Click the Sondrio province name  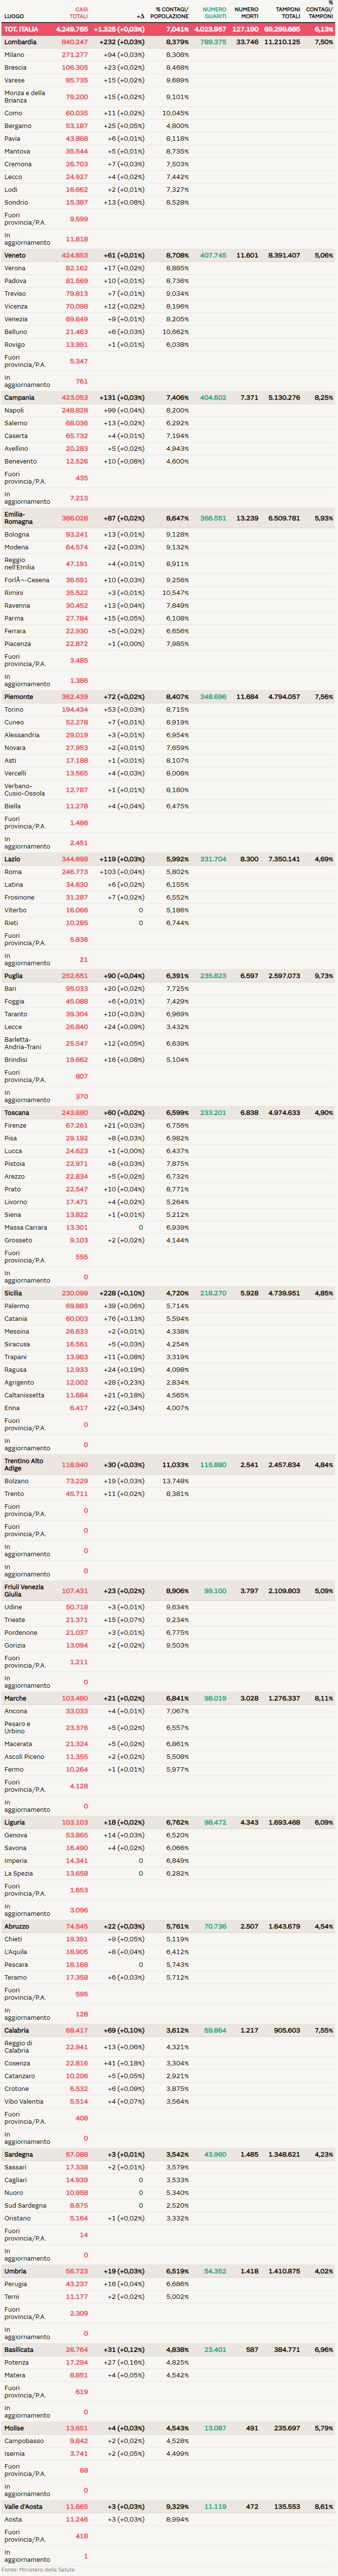[16, 202]
